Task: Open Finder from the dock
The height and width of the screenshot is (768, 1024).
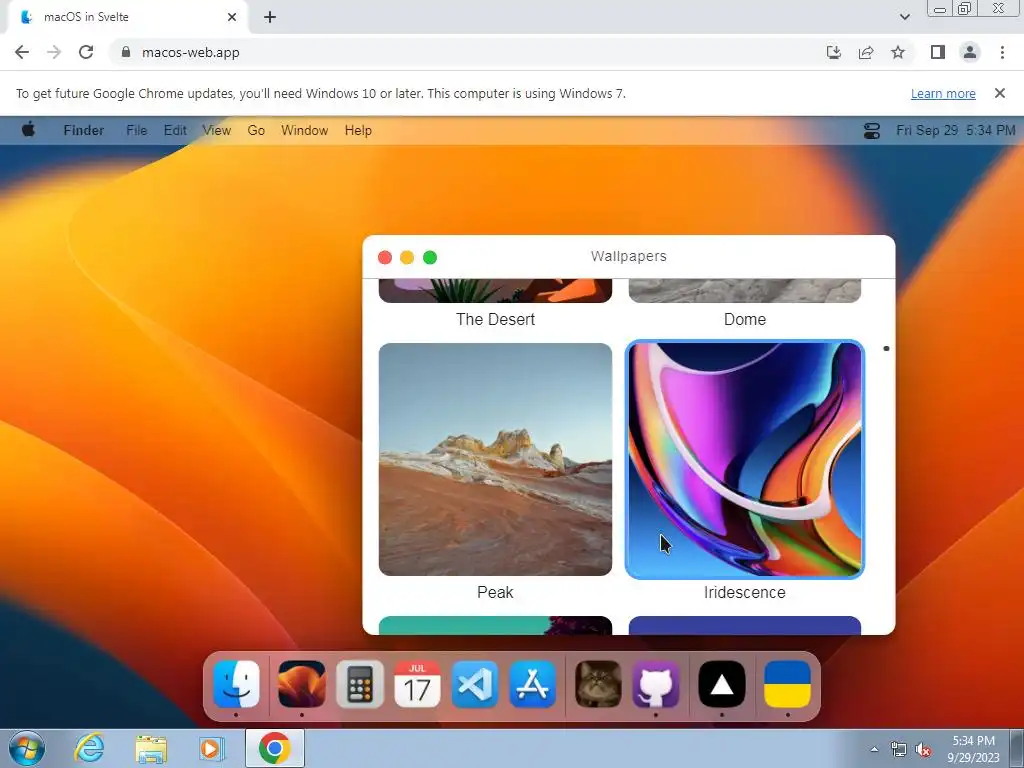Action: click(236, 684)
